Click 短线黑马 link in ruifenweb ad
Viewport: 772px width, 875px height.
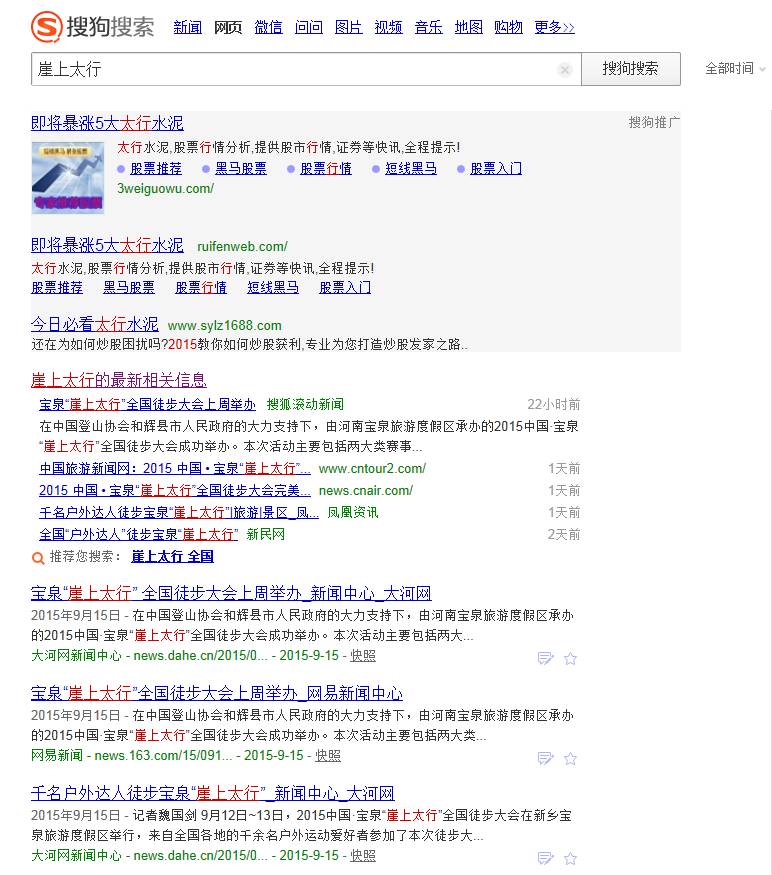tap(273, 288)
